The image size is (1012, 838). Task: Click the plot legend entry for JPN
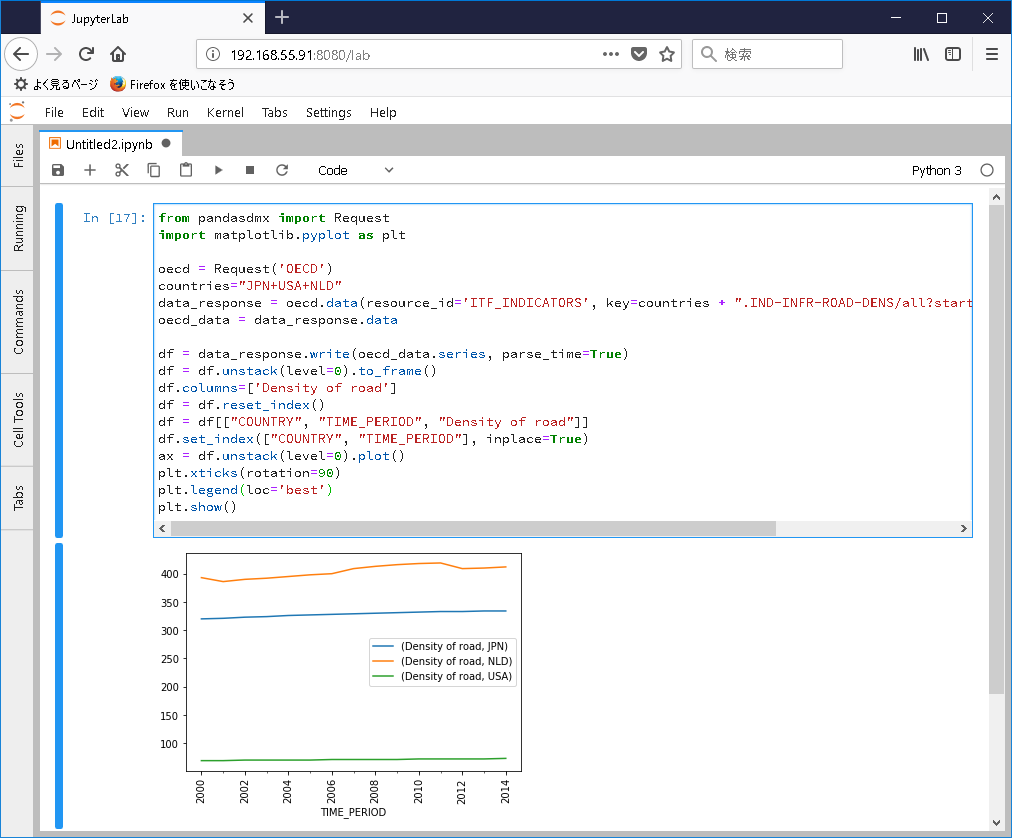(441, 646)
